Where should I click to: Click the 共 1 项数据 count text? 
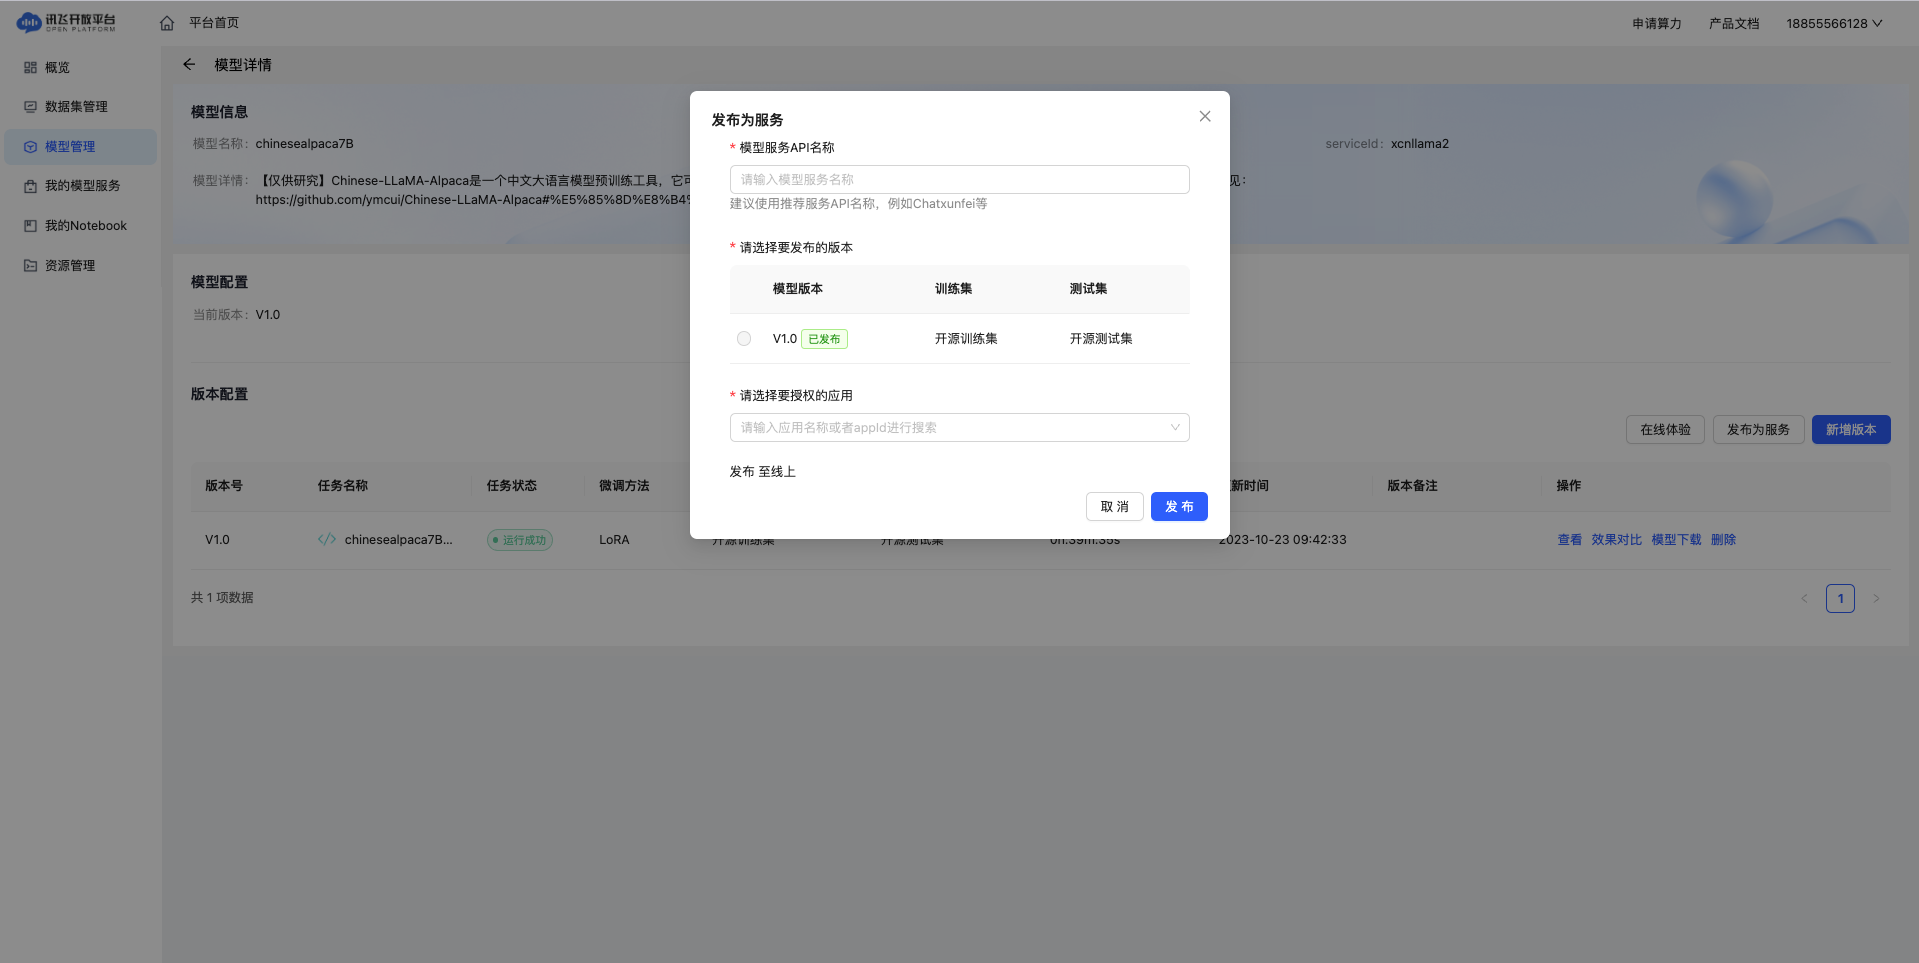(222, 598)
